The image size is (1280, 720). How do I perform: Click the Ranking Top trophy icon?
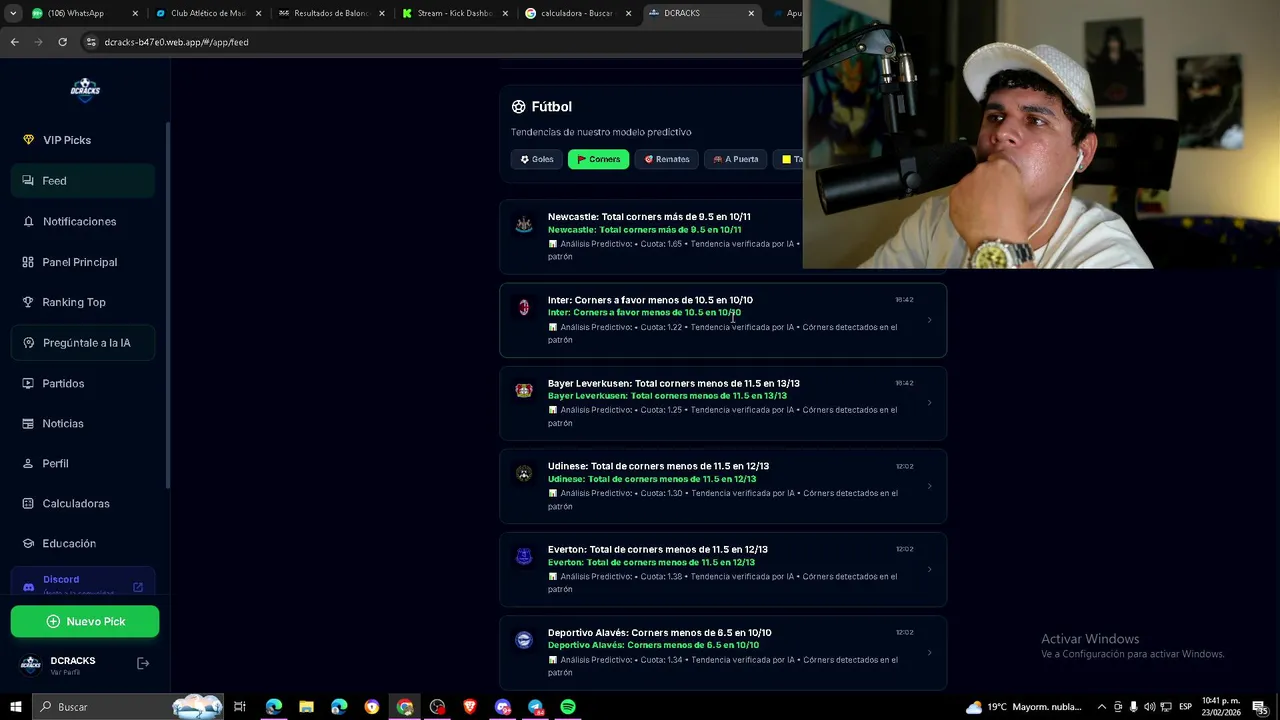(x=28, y=302)
